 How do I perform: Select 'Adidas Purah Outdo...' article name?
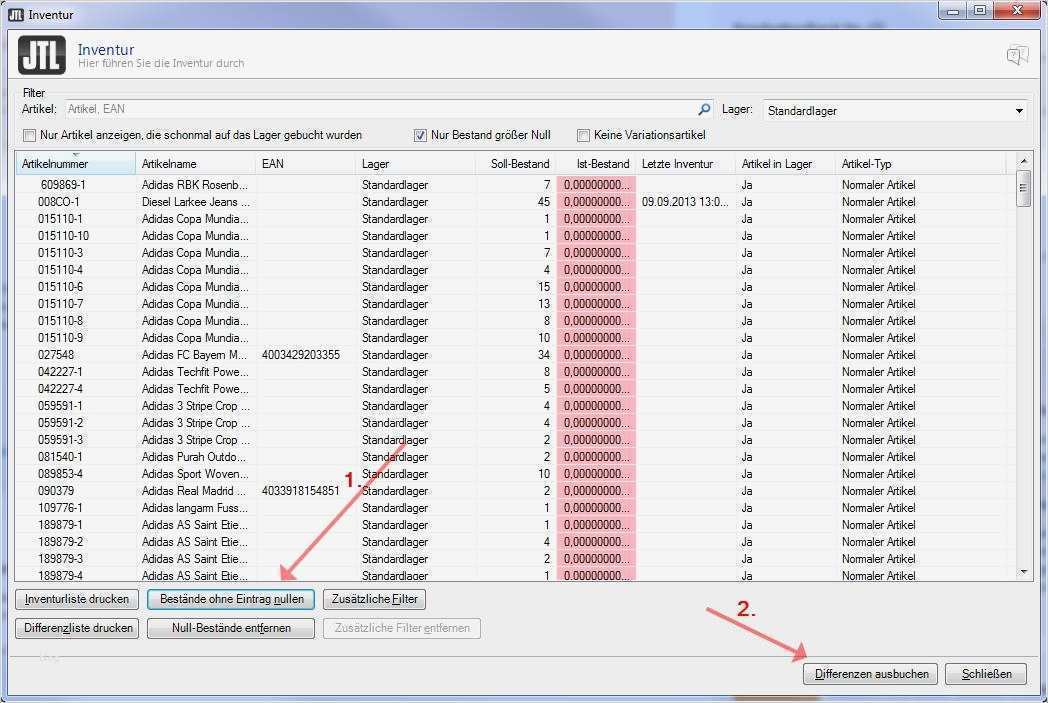point(194,457)
